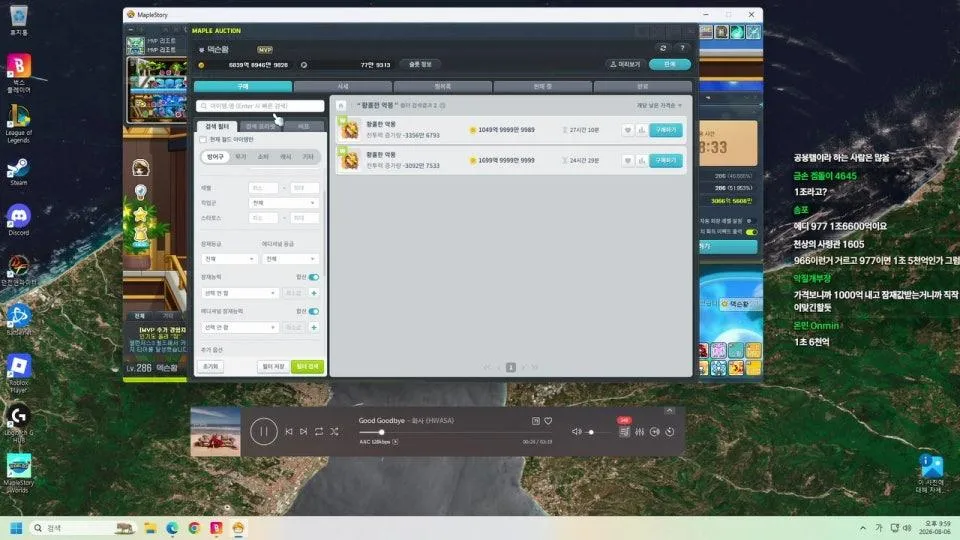
Task: Open Discord from the desktop
Action: [19, 220]
